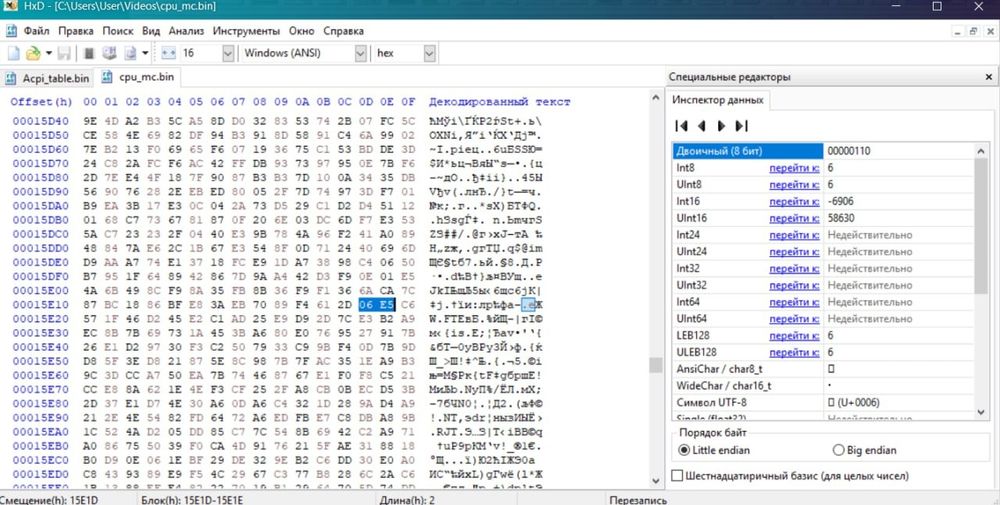Click data inspector scrollbar down arrow
1000x505 pixels.
click(x=982, y=412)
